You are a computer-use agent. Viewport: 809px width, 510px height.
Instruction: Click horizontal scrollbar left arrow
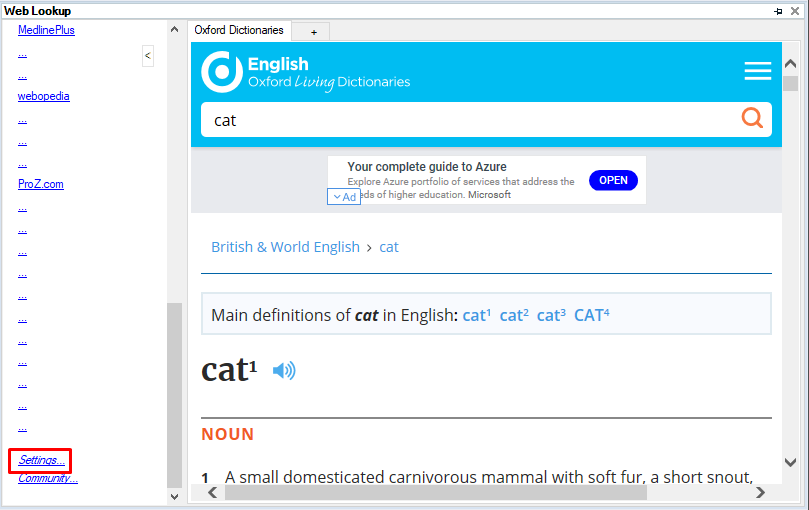[x=213, y=493]
